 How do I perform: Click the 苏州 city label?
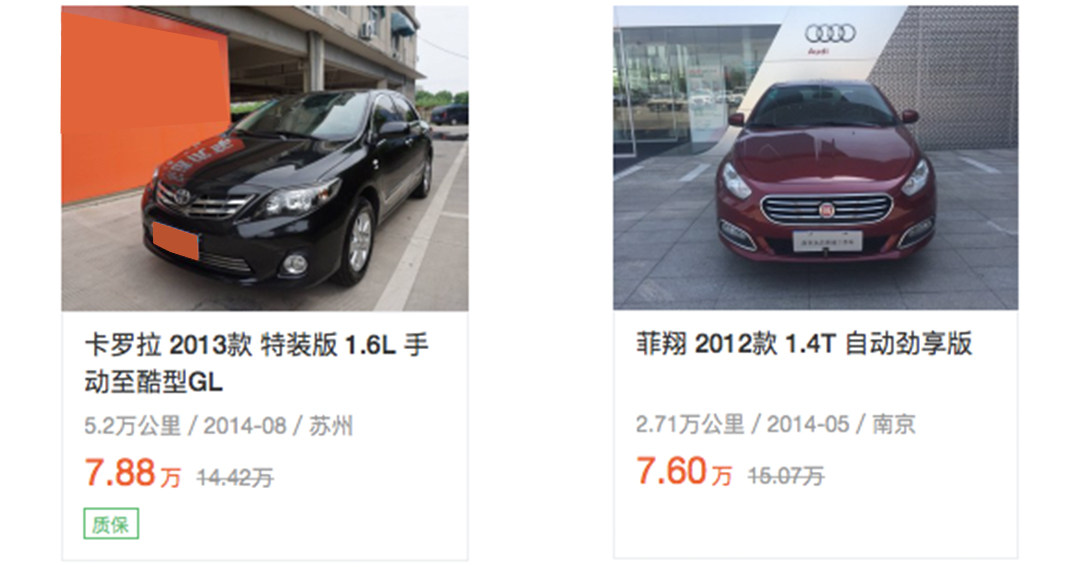pyautogui.click(x=331, y=426)
